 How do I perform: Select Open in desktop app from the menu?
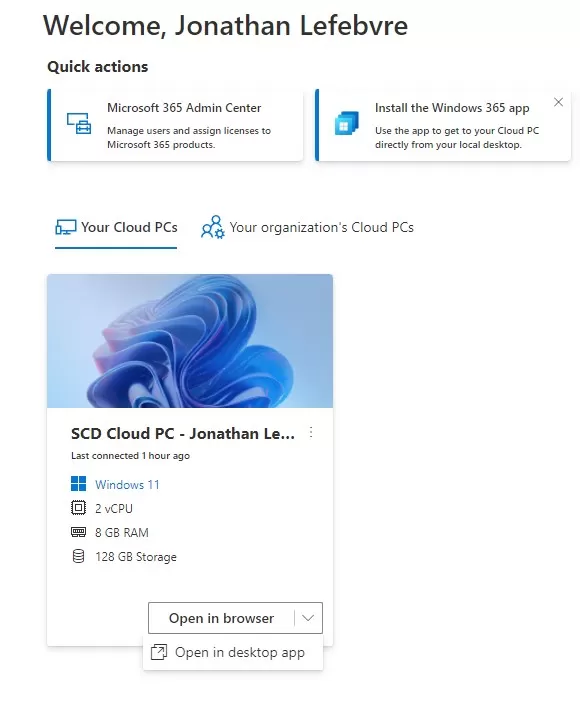pyautogui.click(x=233, y=652)
